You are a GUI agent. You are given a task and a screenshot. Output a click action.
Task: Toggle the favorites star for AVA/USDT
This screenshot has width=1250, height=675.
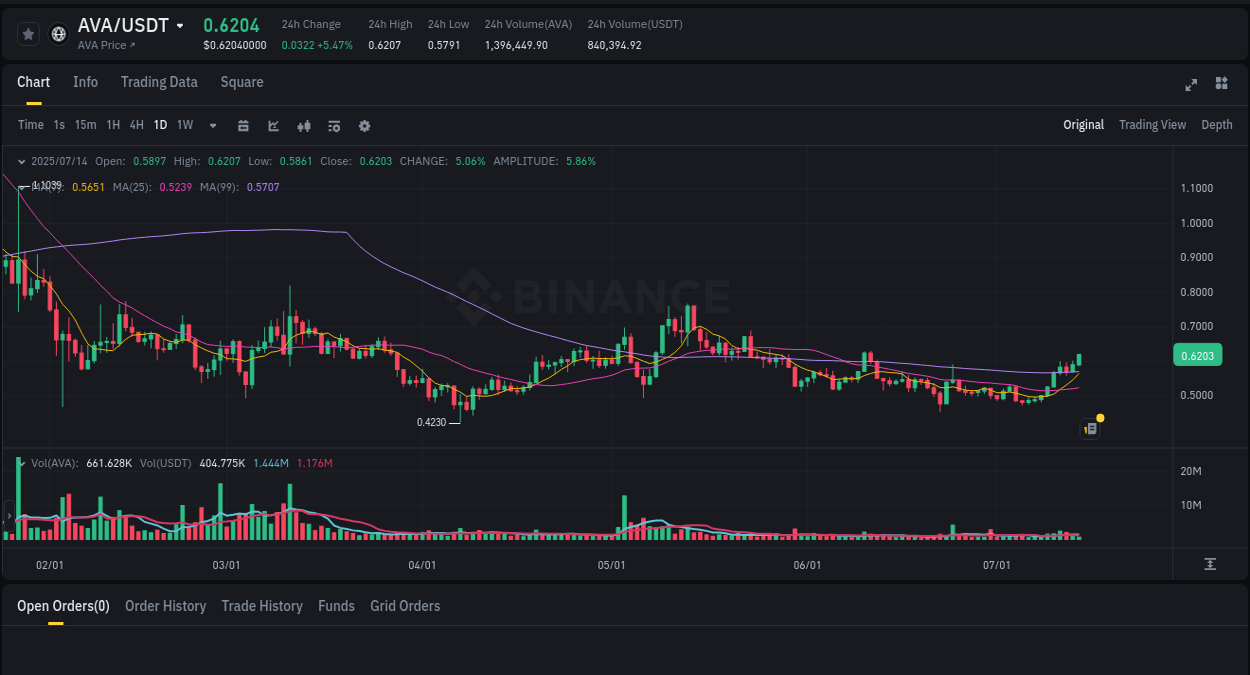point(27,32)
